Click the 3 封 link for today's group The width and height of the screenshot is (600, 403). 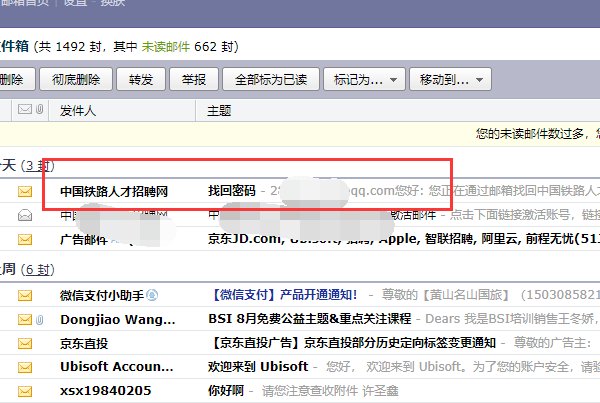(38, 166)
